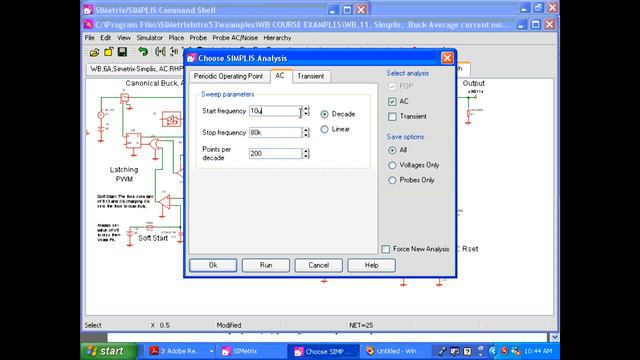
Task: Click the network computers system tray icon
Action: [516, 351]
